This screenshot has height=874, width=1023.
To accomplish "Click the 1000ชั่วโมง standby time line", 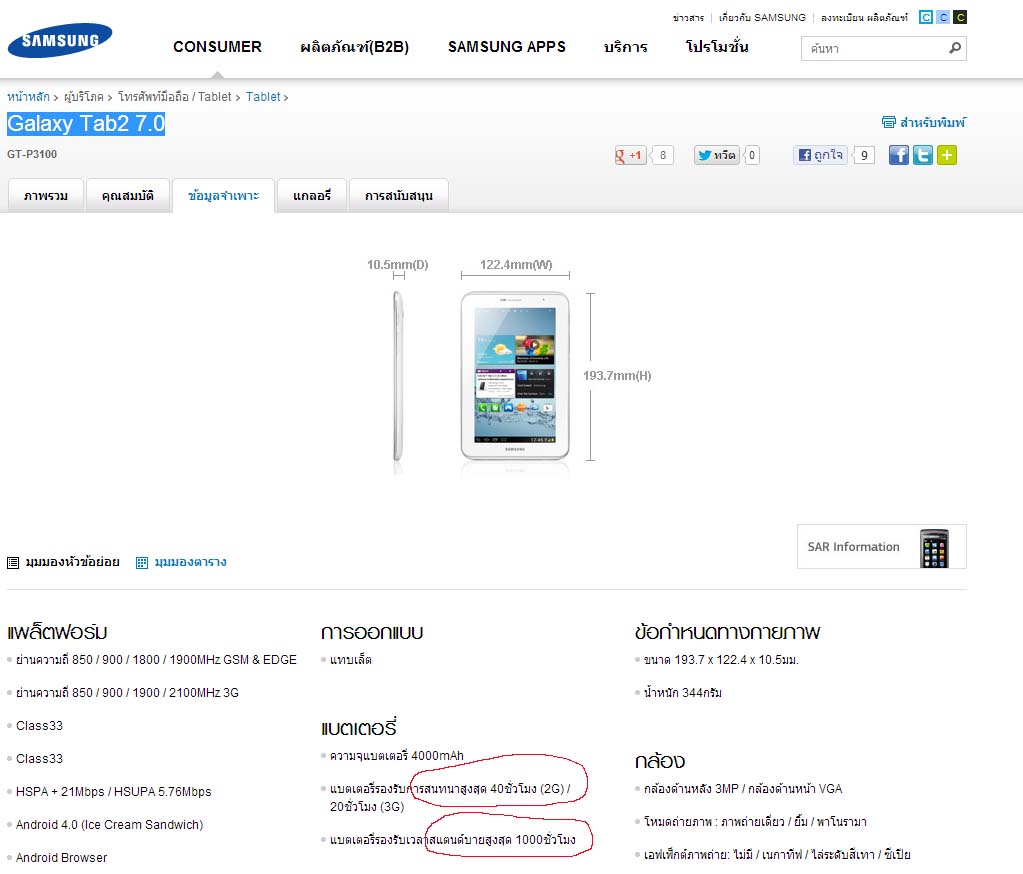I will [453, 839].
